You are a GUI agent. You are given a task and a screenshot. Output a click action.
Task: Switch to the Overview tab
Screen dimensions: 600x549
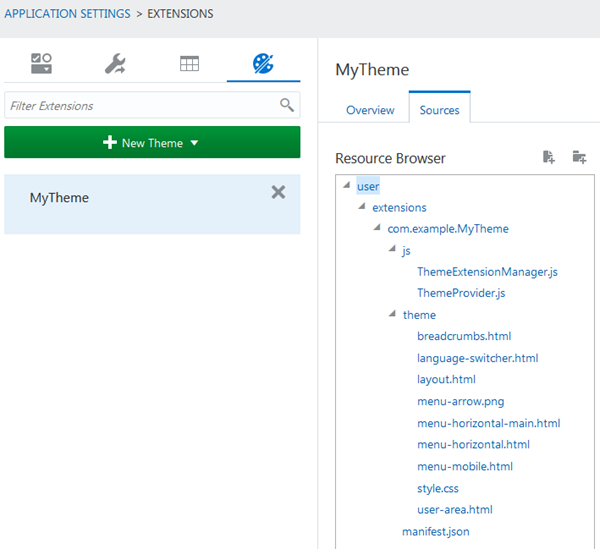(370, 110)
